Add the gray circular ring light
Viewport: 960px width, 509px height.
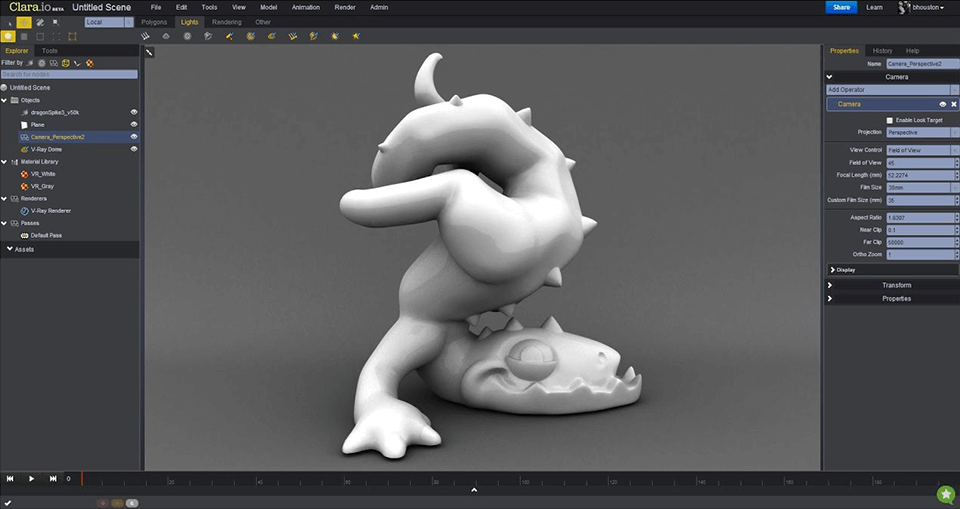coord(187,36)
